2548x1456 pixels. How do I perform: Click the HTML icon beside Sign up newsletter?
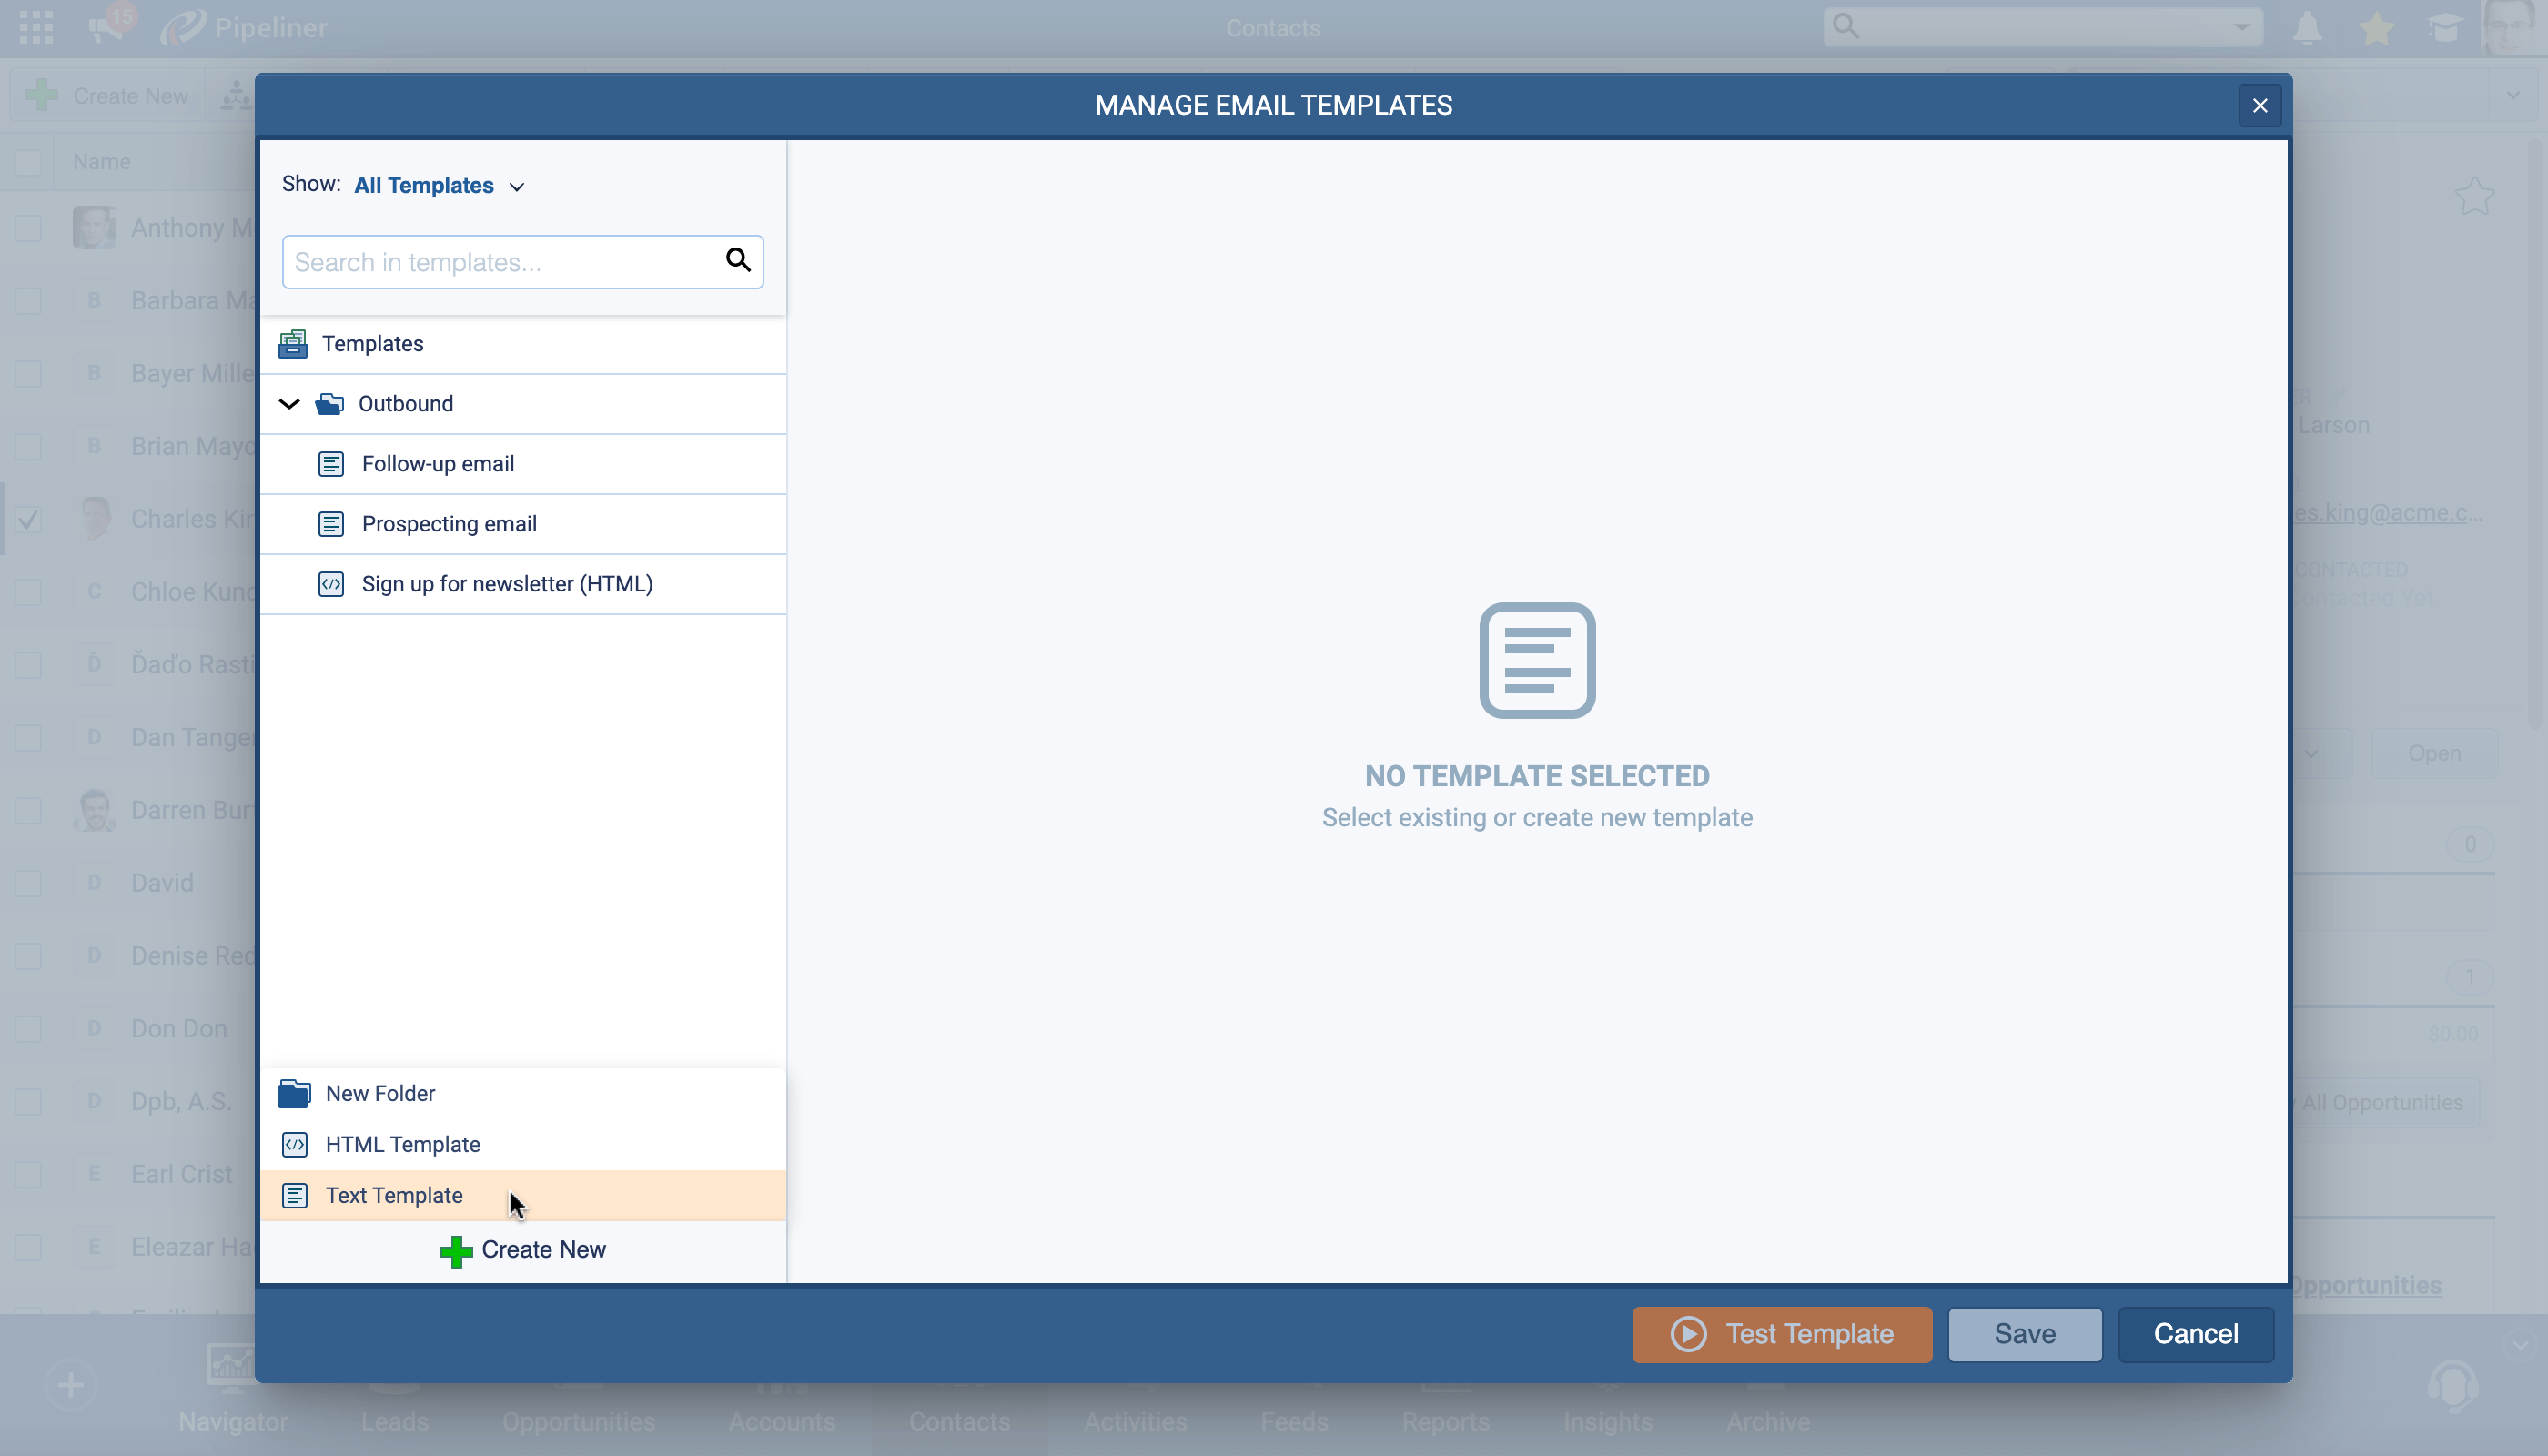(331, 584)
